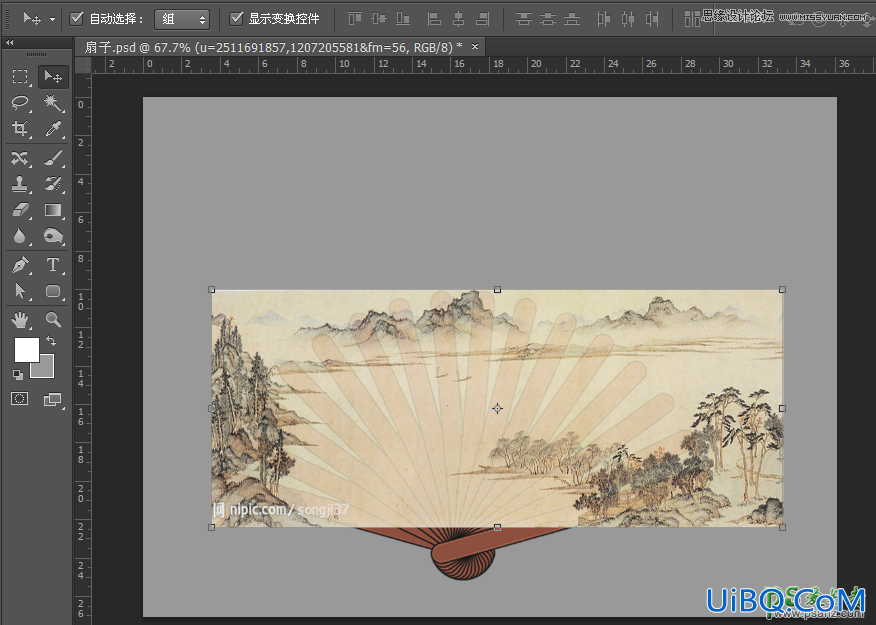Select the Lasso tool
Image resolution: width=876 pixels, height=625 pixels.
(20, 102)
